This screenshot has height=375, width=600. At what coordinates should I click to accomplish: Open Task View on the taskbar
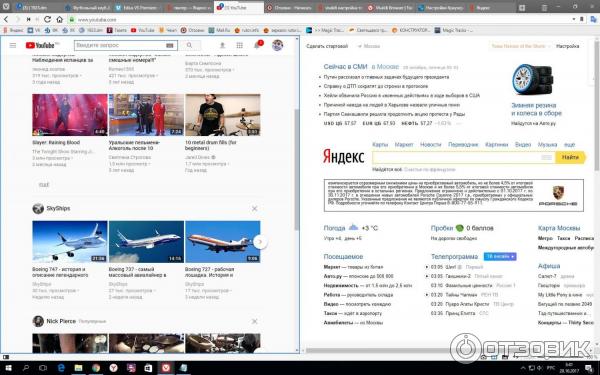tap(43, 368)
